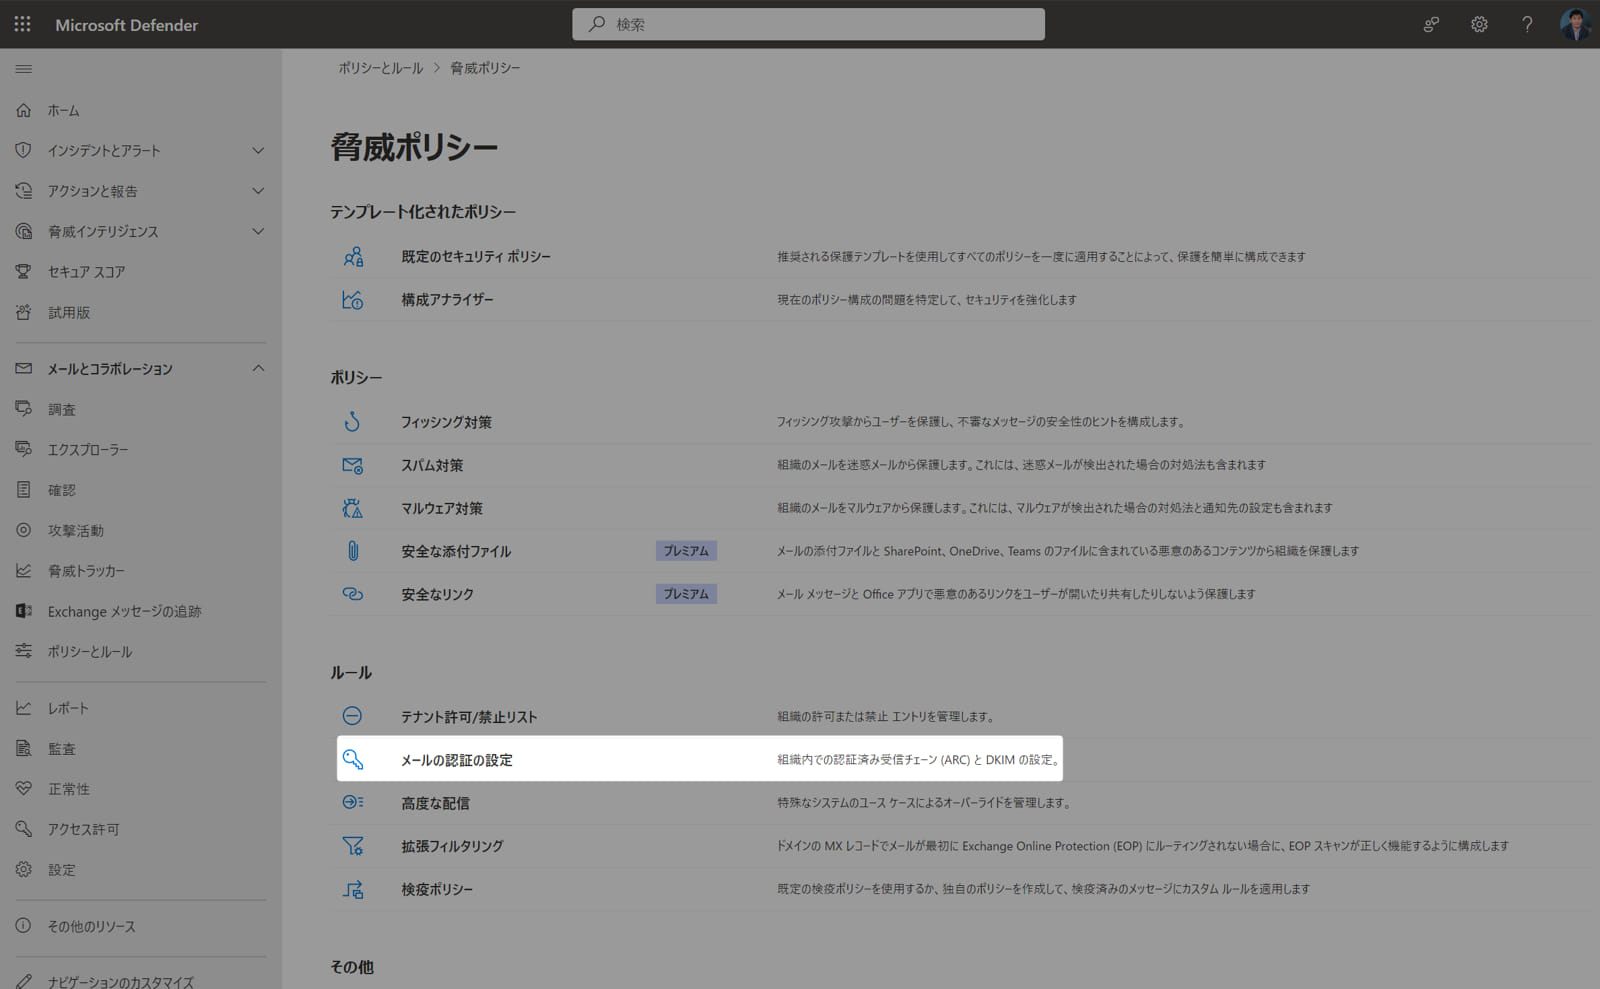Click the Microsoft Defender title
1600x989 pixels.
(x=126, y=25)
